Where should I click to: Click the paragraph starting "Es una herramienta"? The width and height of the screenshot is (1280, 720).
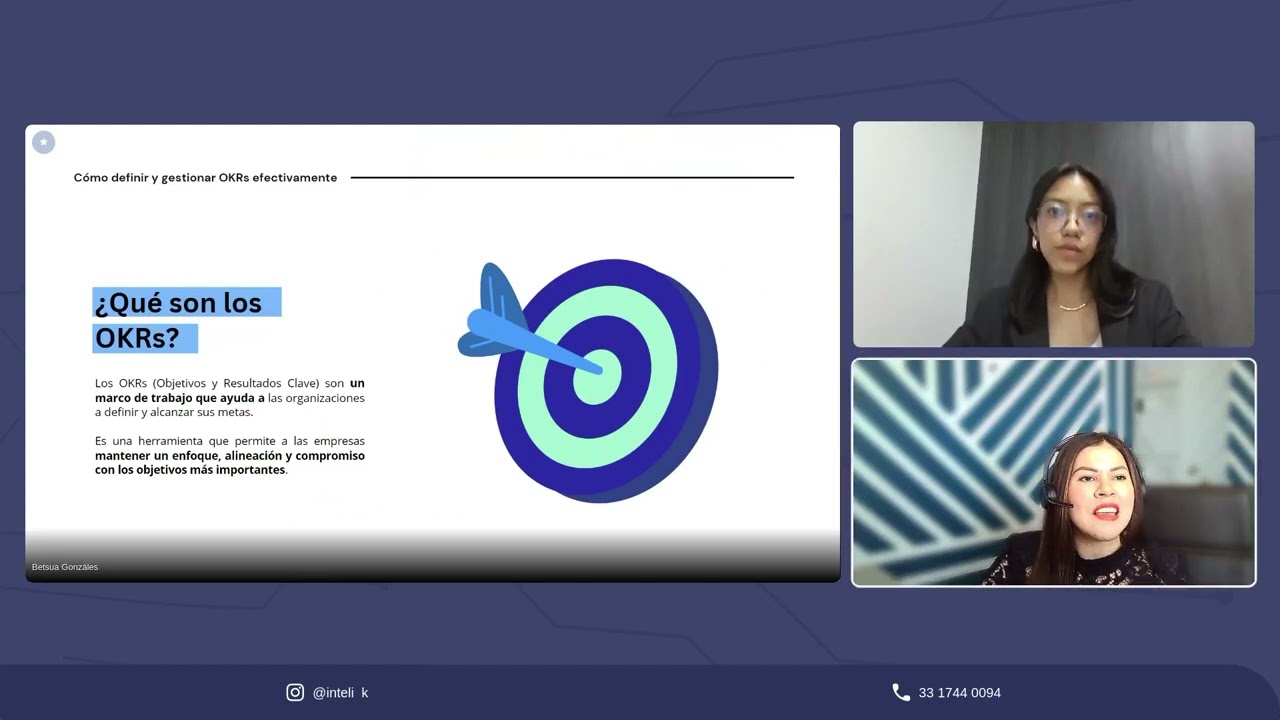pos(230,455)
